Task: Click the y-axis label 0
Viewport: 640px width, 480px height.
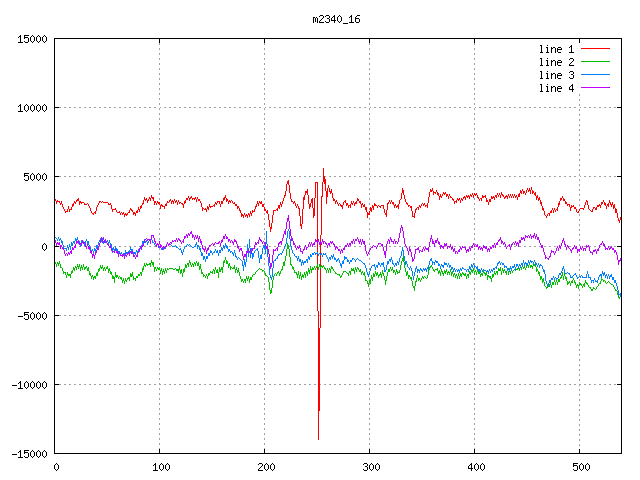Action: 44,247
